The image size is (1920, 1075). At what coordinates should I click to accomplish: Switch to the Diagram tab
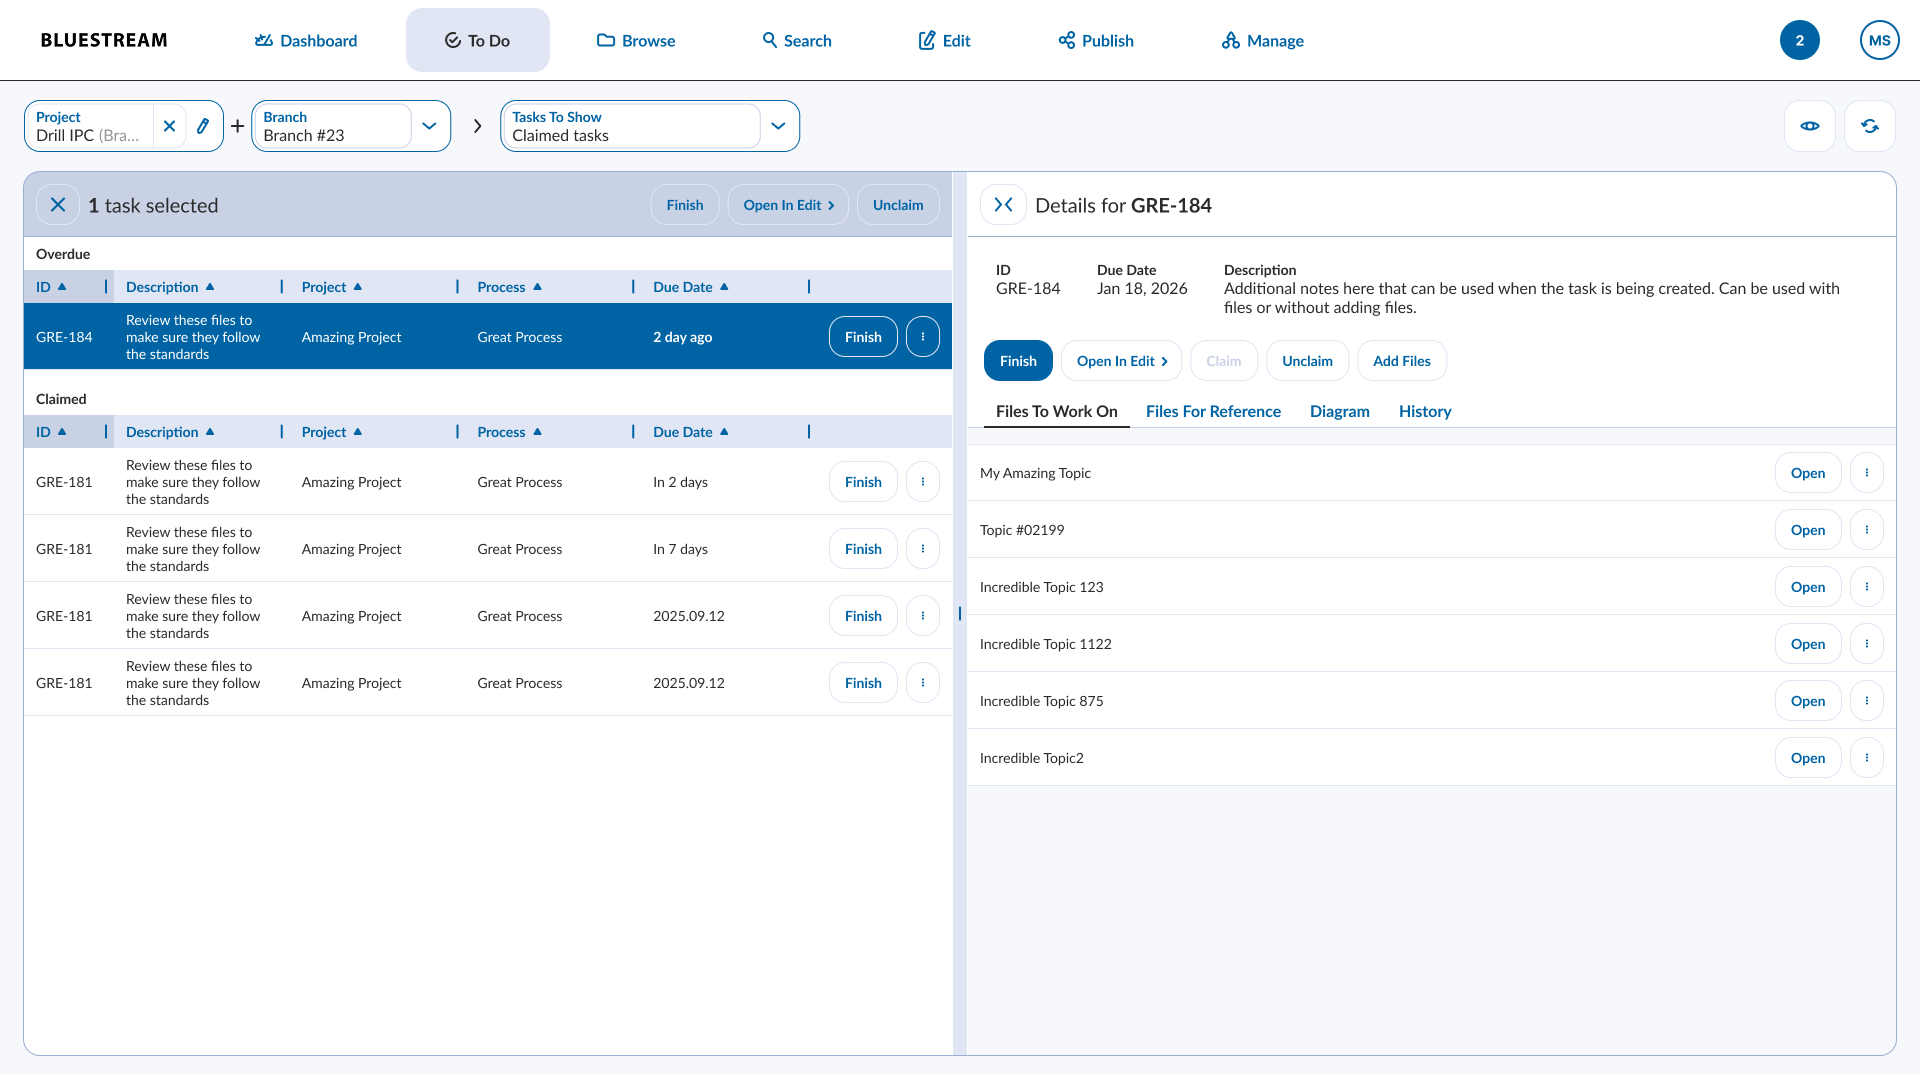click(1339, 411)
